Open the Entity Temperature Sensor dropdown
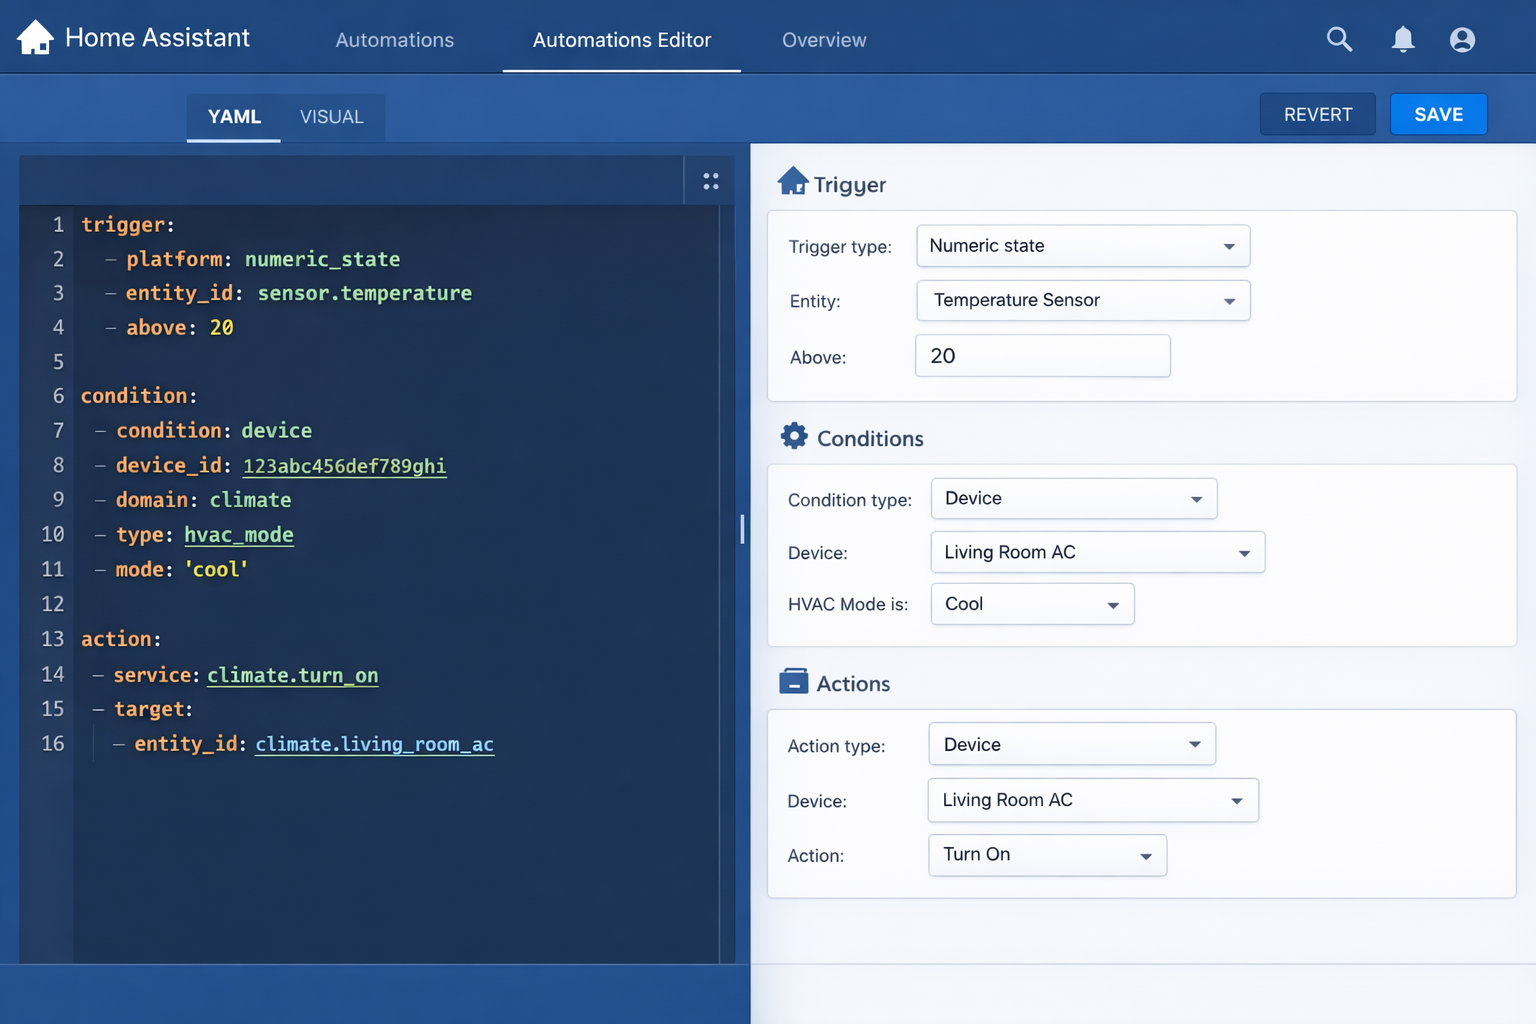Viewport: 1536px width, 1024px height. point(1083,300)
